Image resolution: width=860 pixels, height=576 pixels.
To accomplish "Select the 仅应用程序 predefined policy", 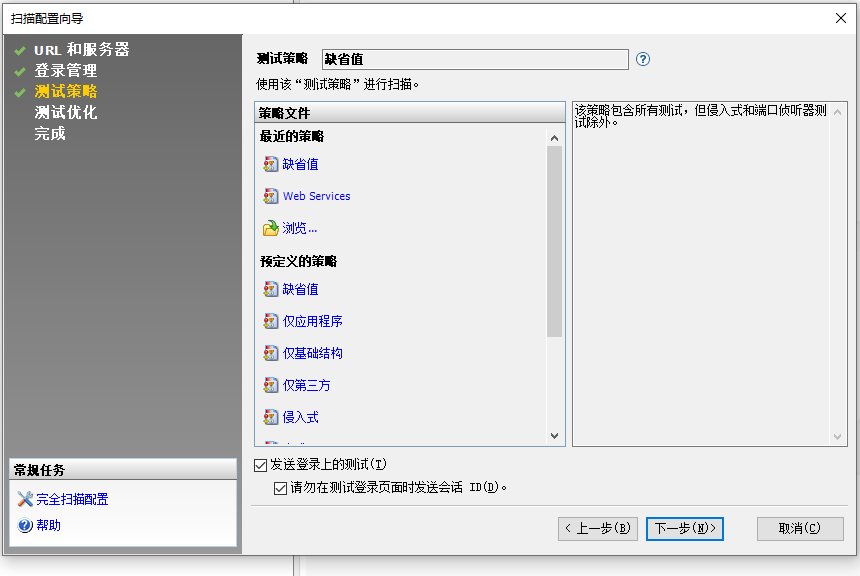I will (x=305, y=321).
